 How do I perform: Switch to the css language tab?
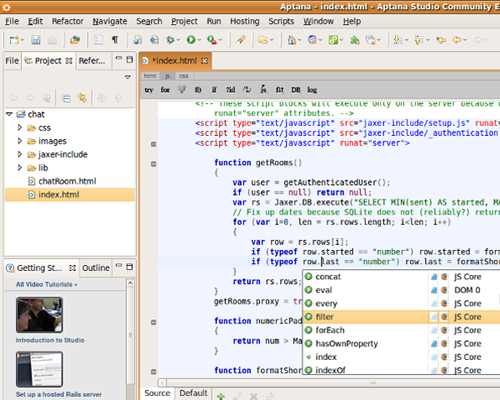pos(184,76)
